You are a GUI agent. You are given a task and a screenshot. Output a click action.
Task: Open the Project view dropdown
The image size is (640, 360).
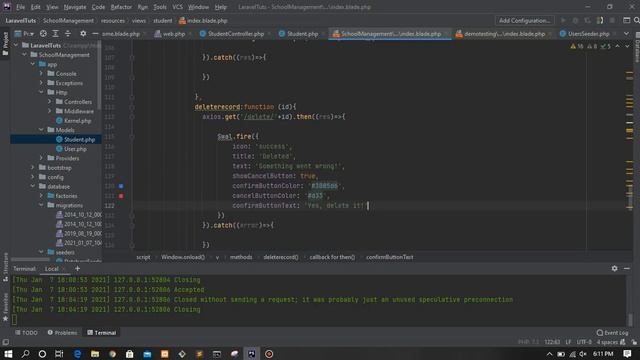24,34
